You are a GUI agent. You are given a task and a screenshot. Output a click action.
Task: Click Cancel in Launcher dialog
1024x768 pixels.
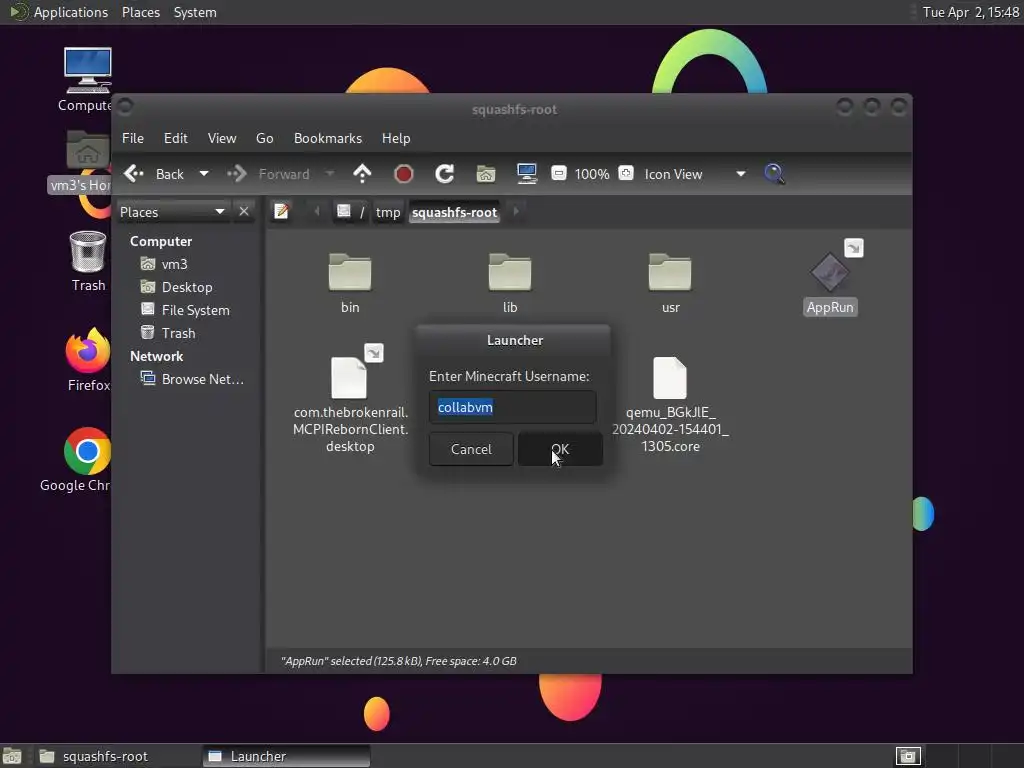point(471,449)
